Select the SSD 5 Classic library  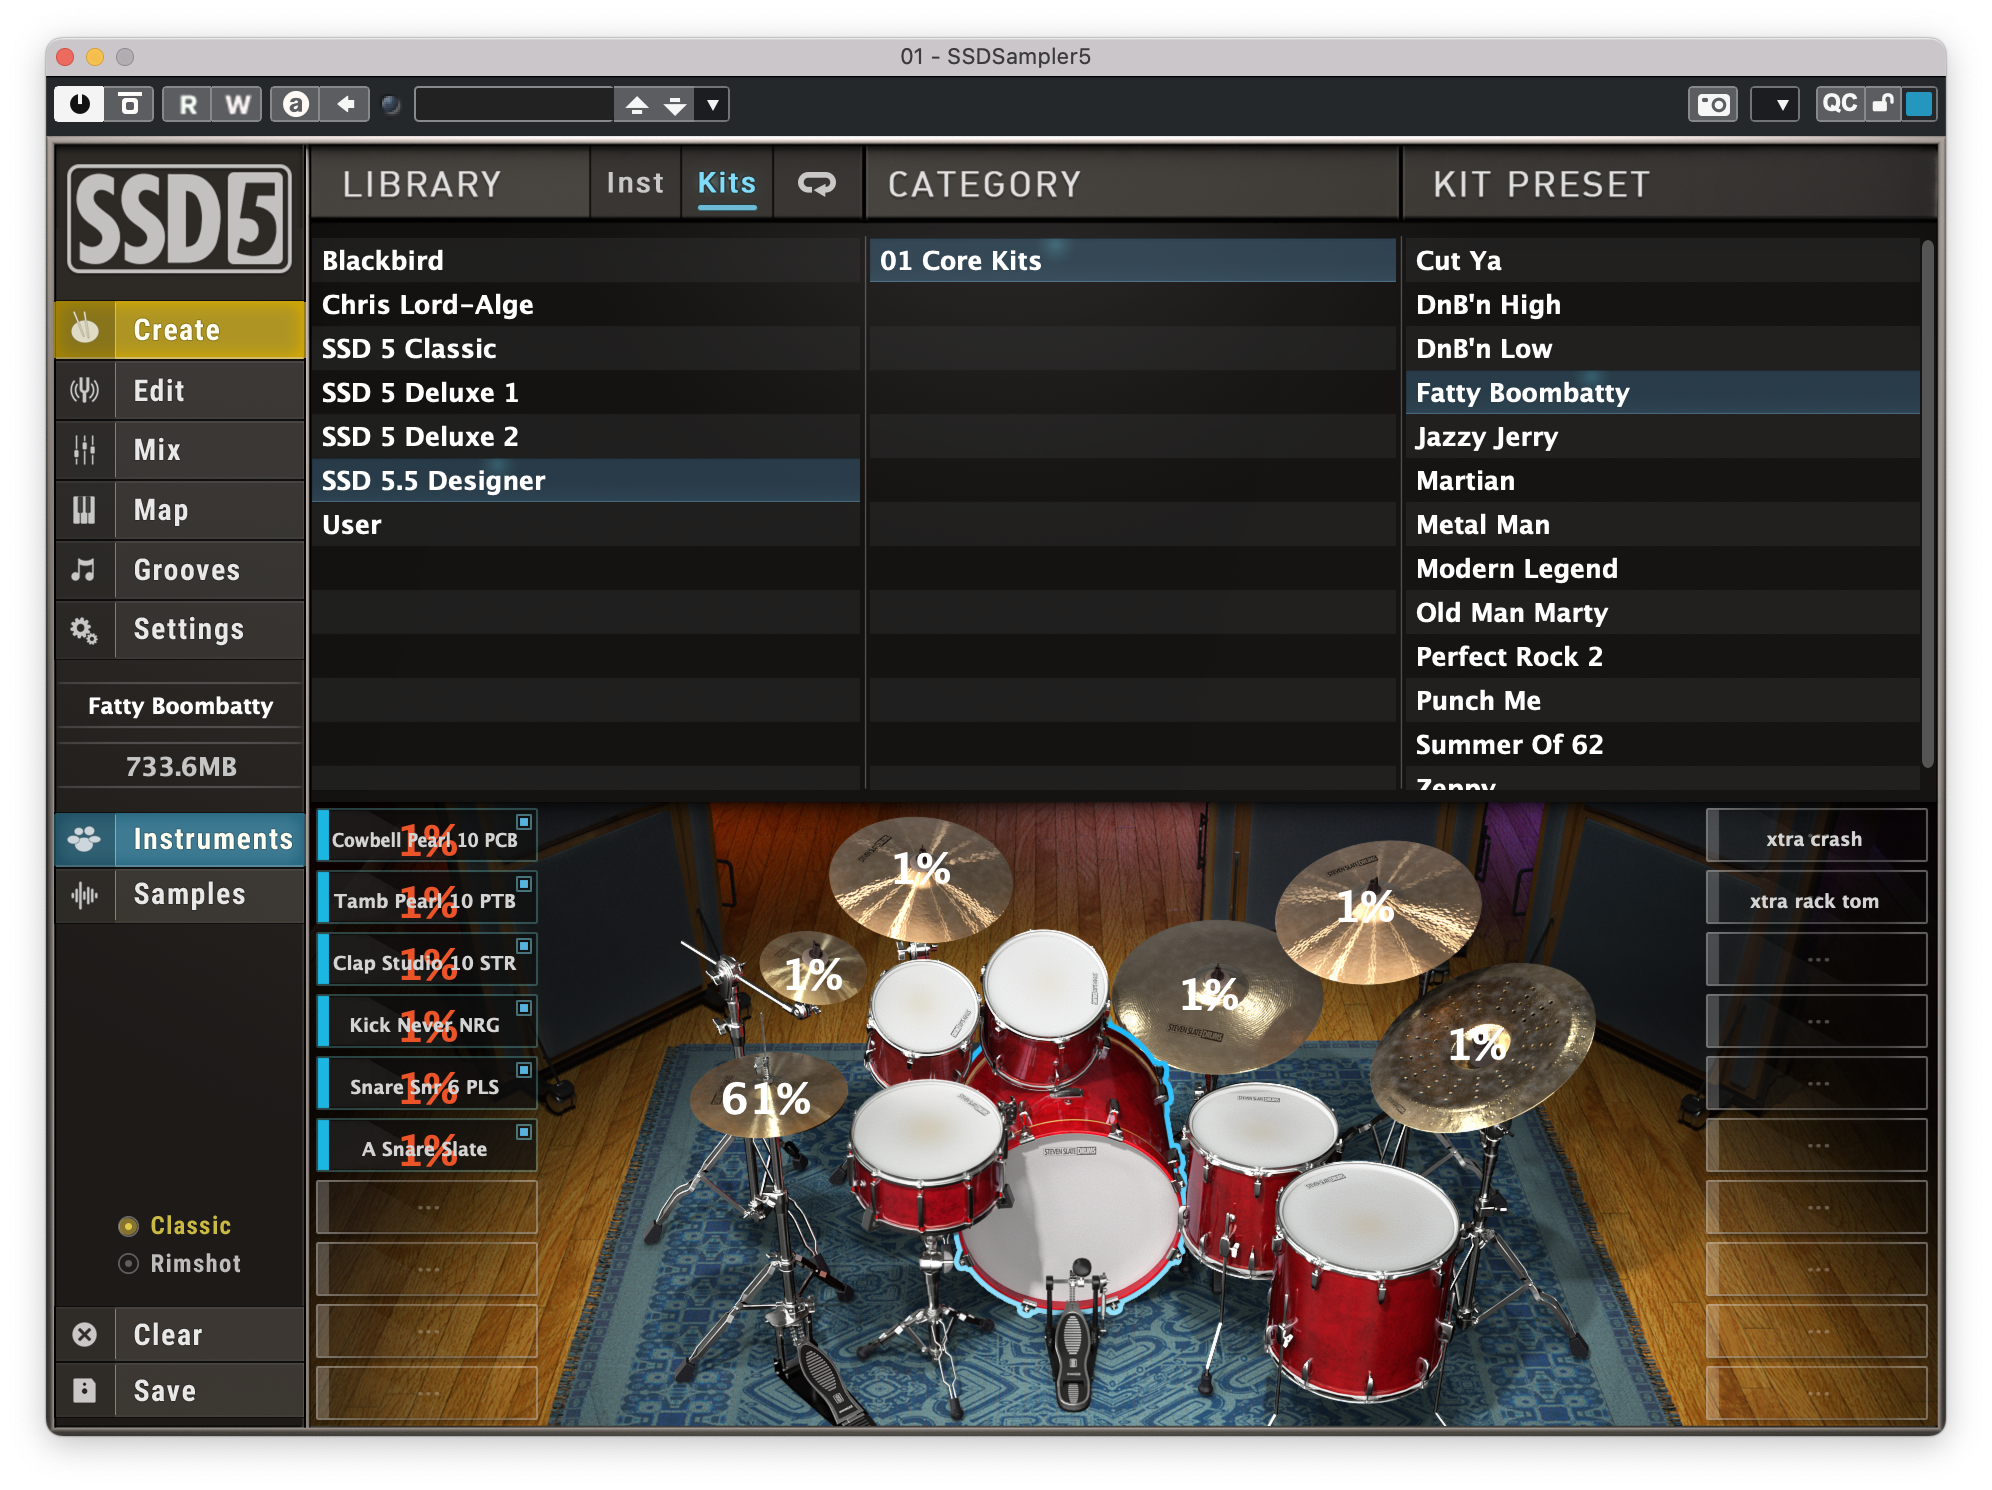[586, 348]
